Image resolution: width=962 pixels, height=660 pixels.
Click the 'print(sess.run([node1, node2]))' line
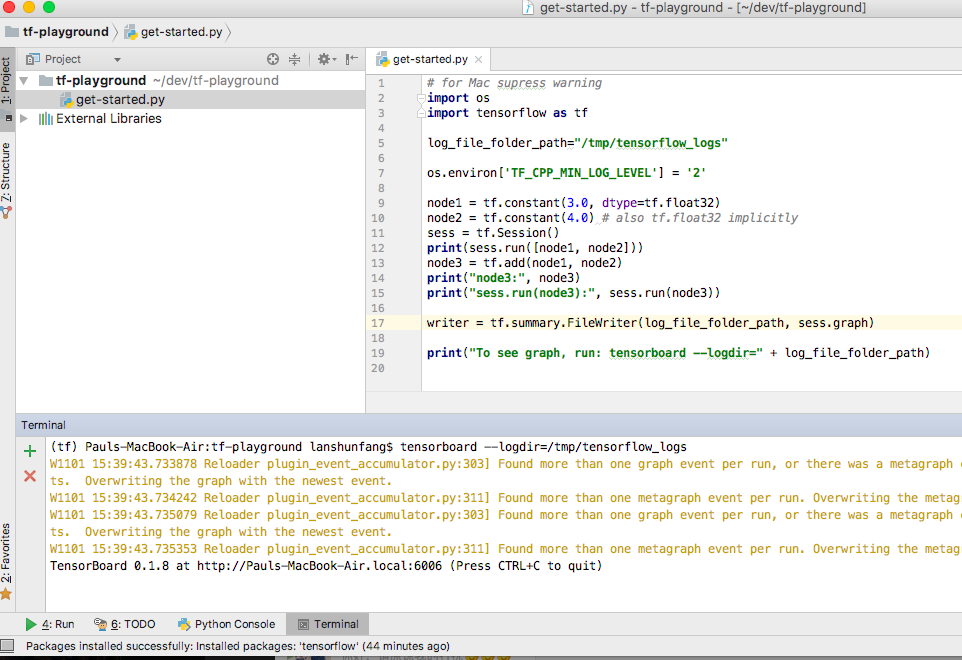(x=535, y=248)
